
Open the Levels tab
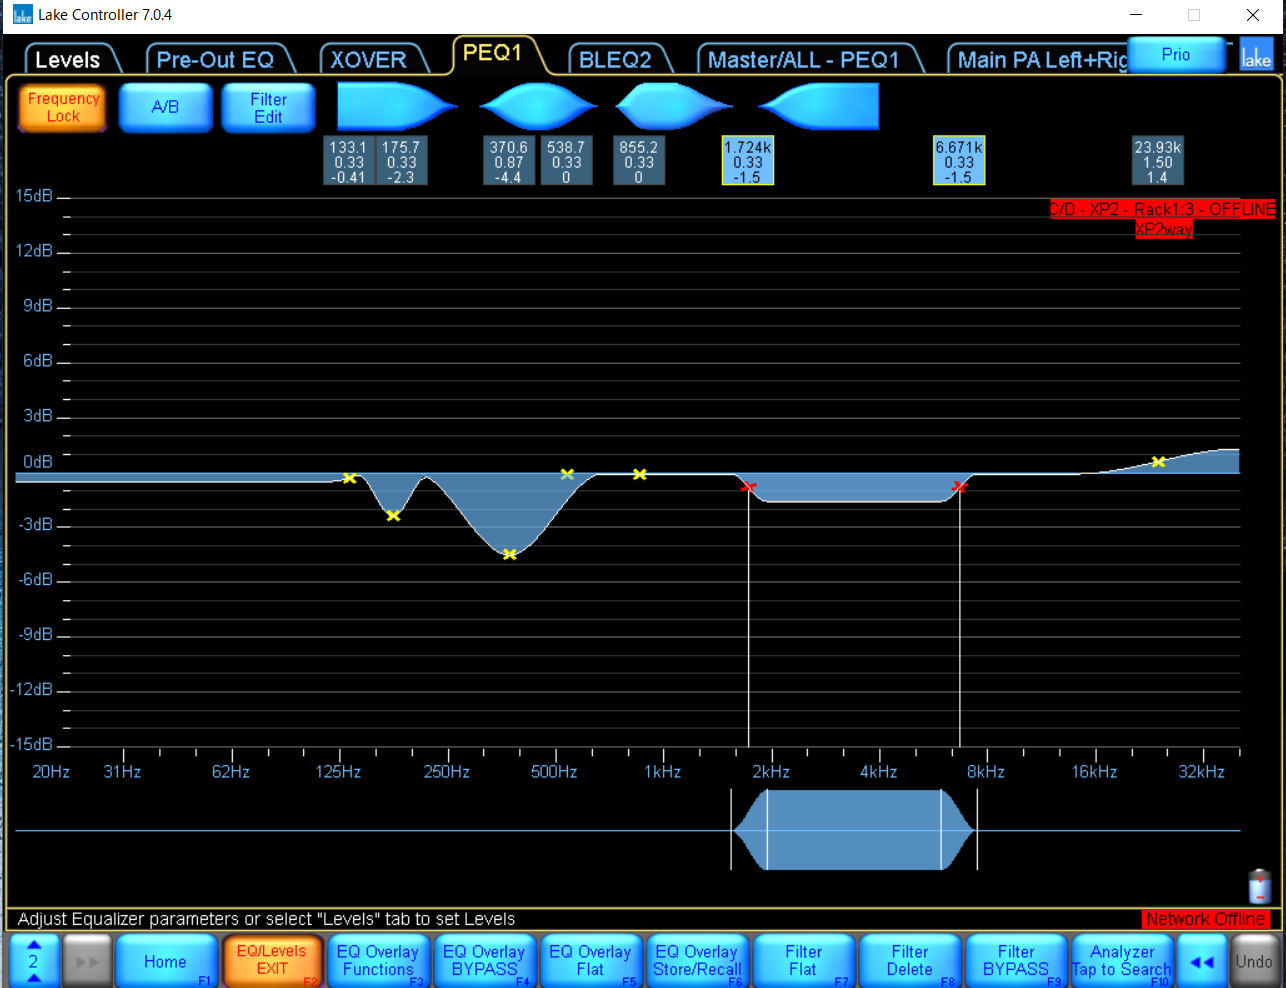click(x=68, y=60)
